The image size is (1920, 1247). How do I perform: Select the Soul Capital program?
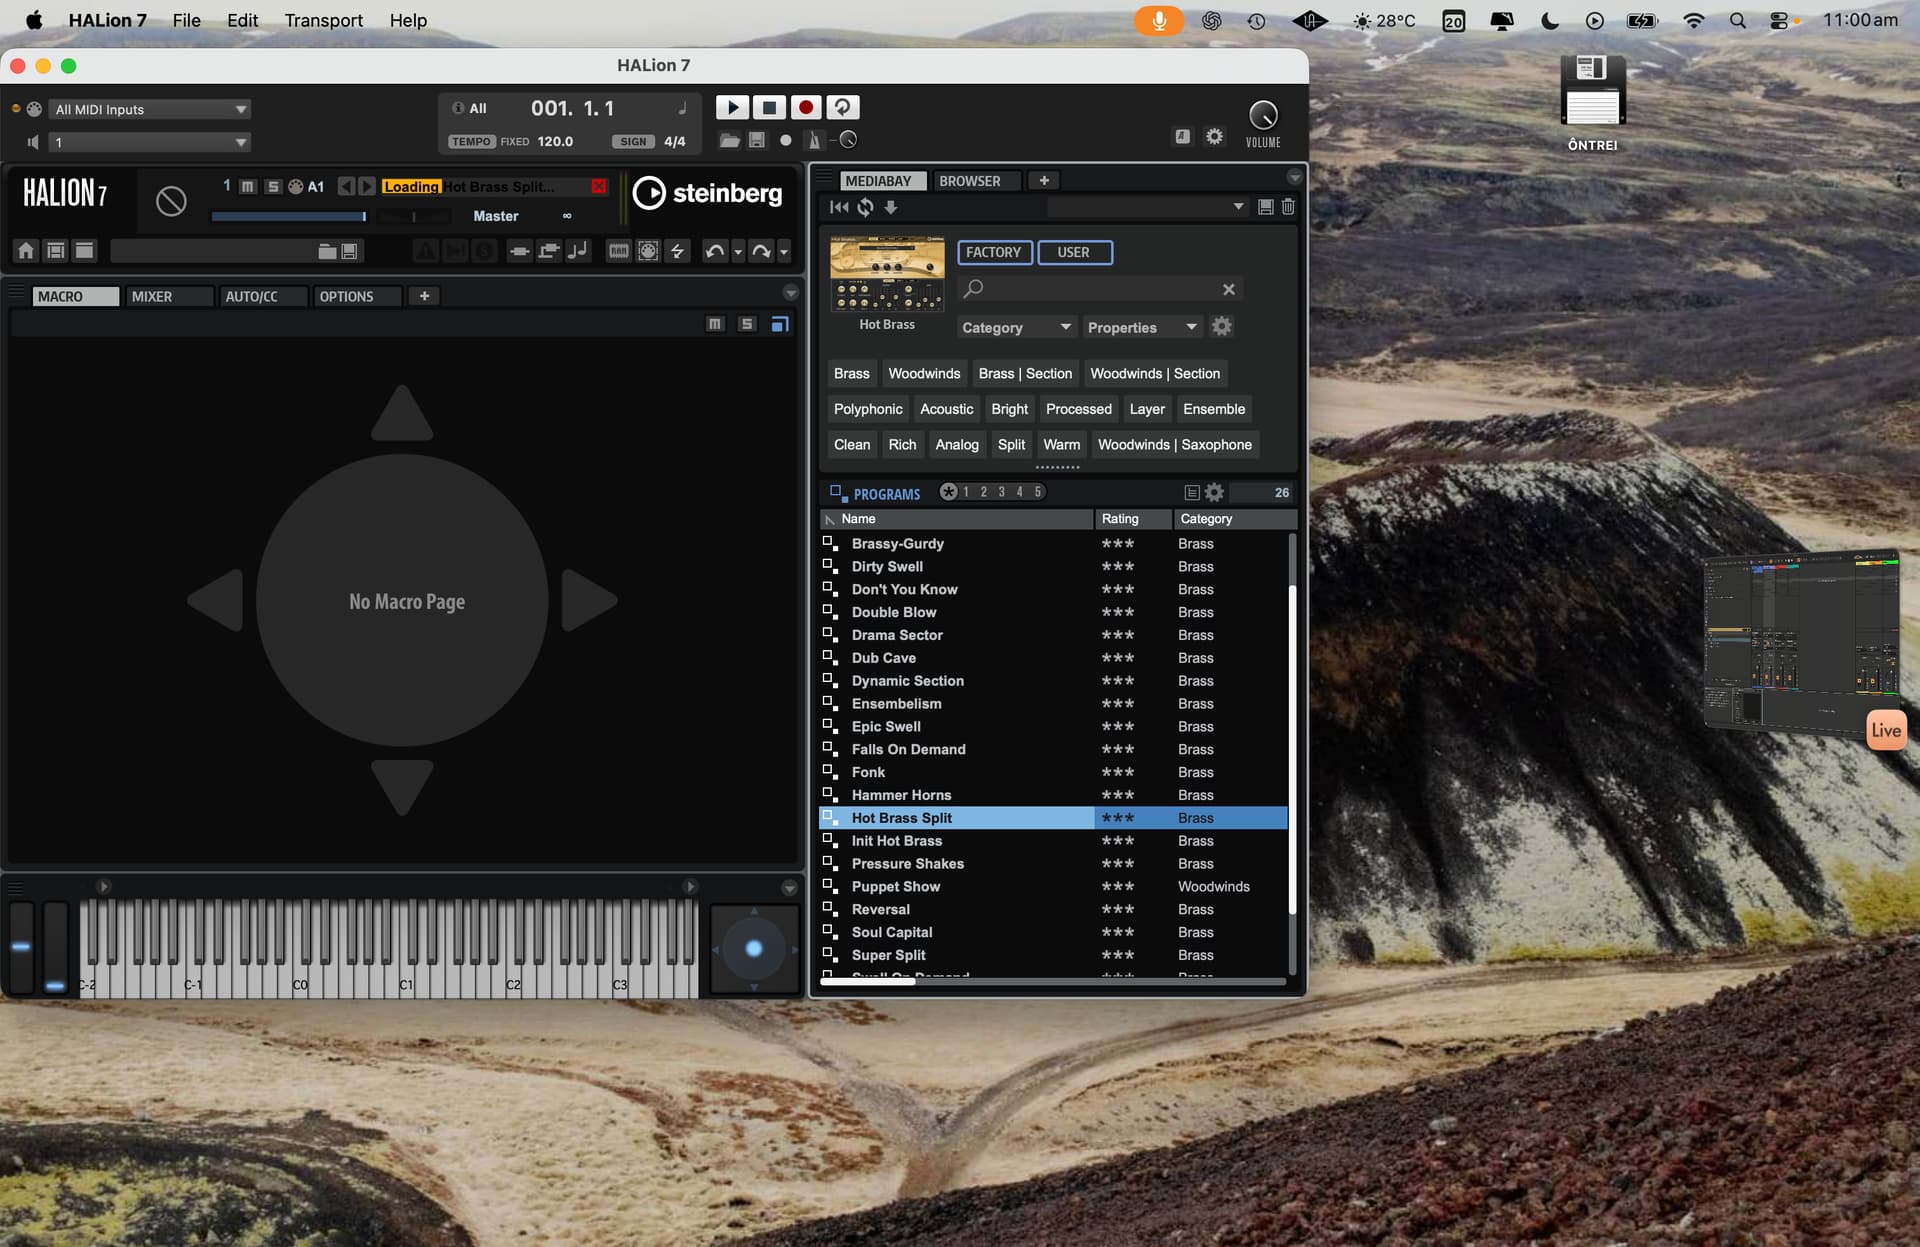891,932
